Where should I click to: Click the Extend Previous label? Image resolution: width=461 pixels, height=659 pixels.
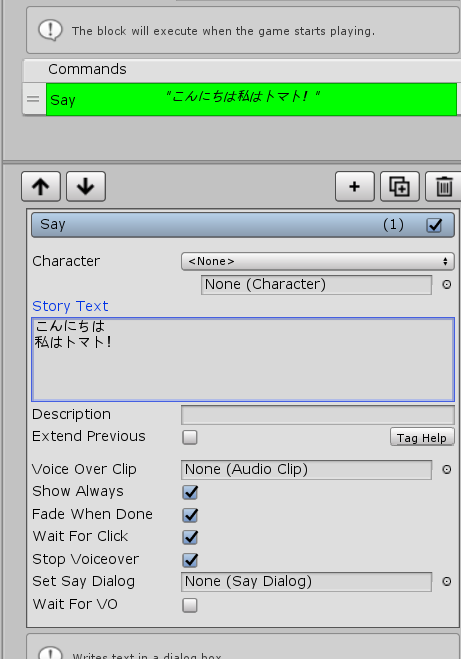point(89,436)
